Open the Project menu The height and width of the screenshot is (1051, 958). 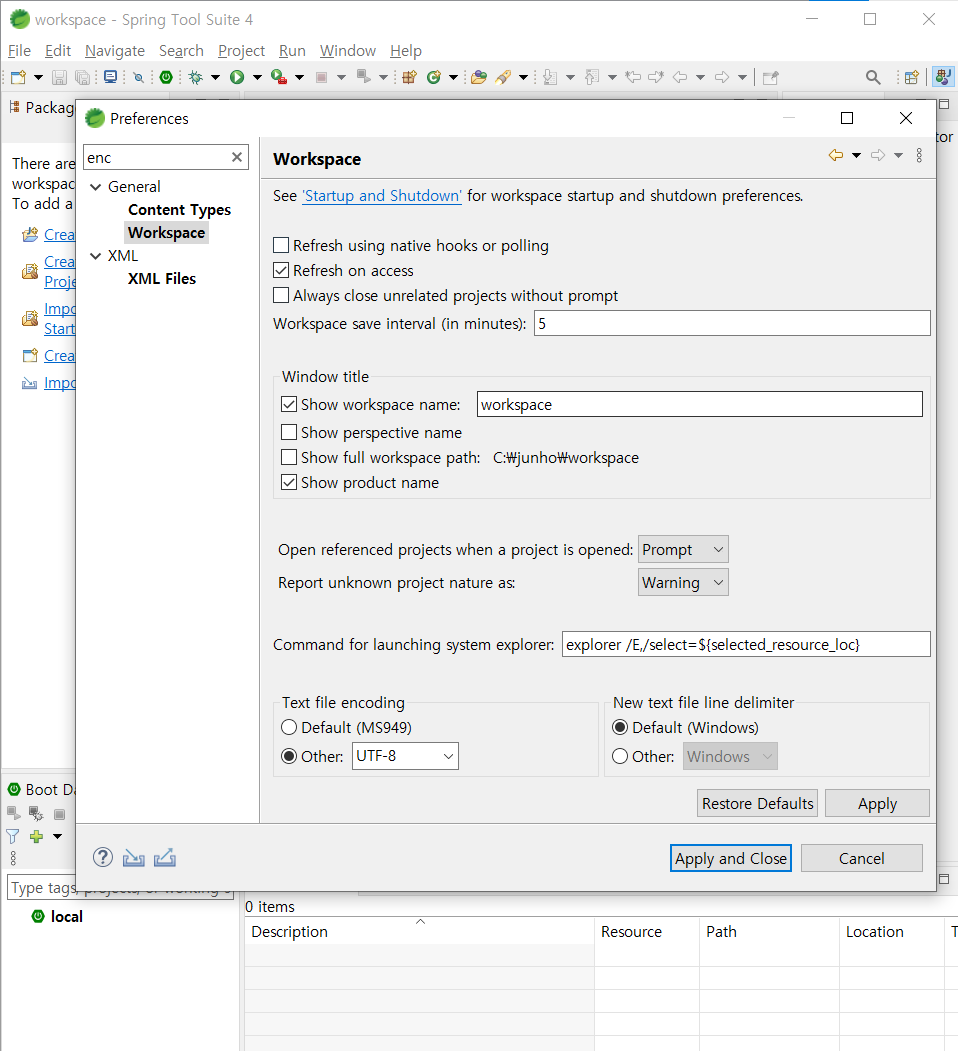241,51
